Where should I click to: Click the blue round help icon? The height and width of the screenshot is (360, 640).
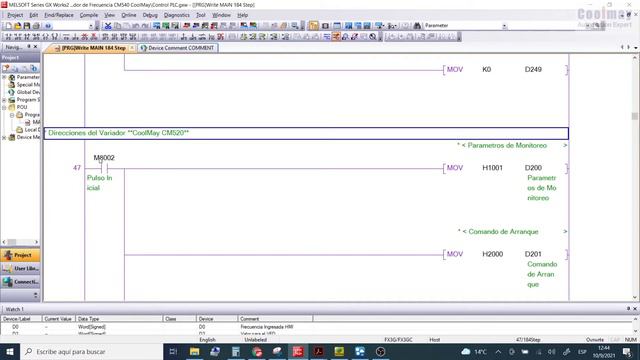pyautogui.click(x=48, y=26)
